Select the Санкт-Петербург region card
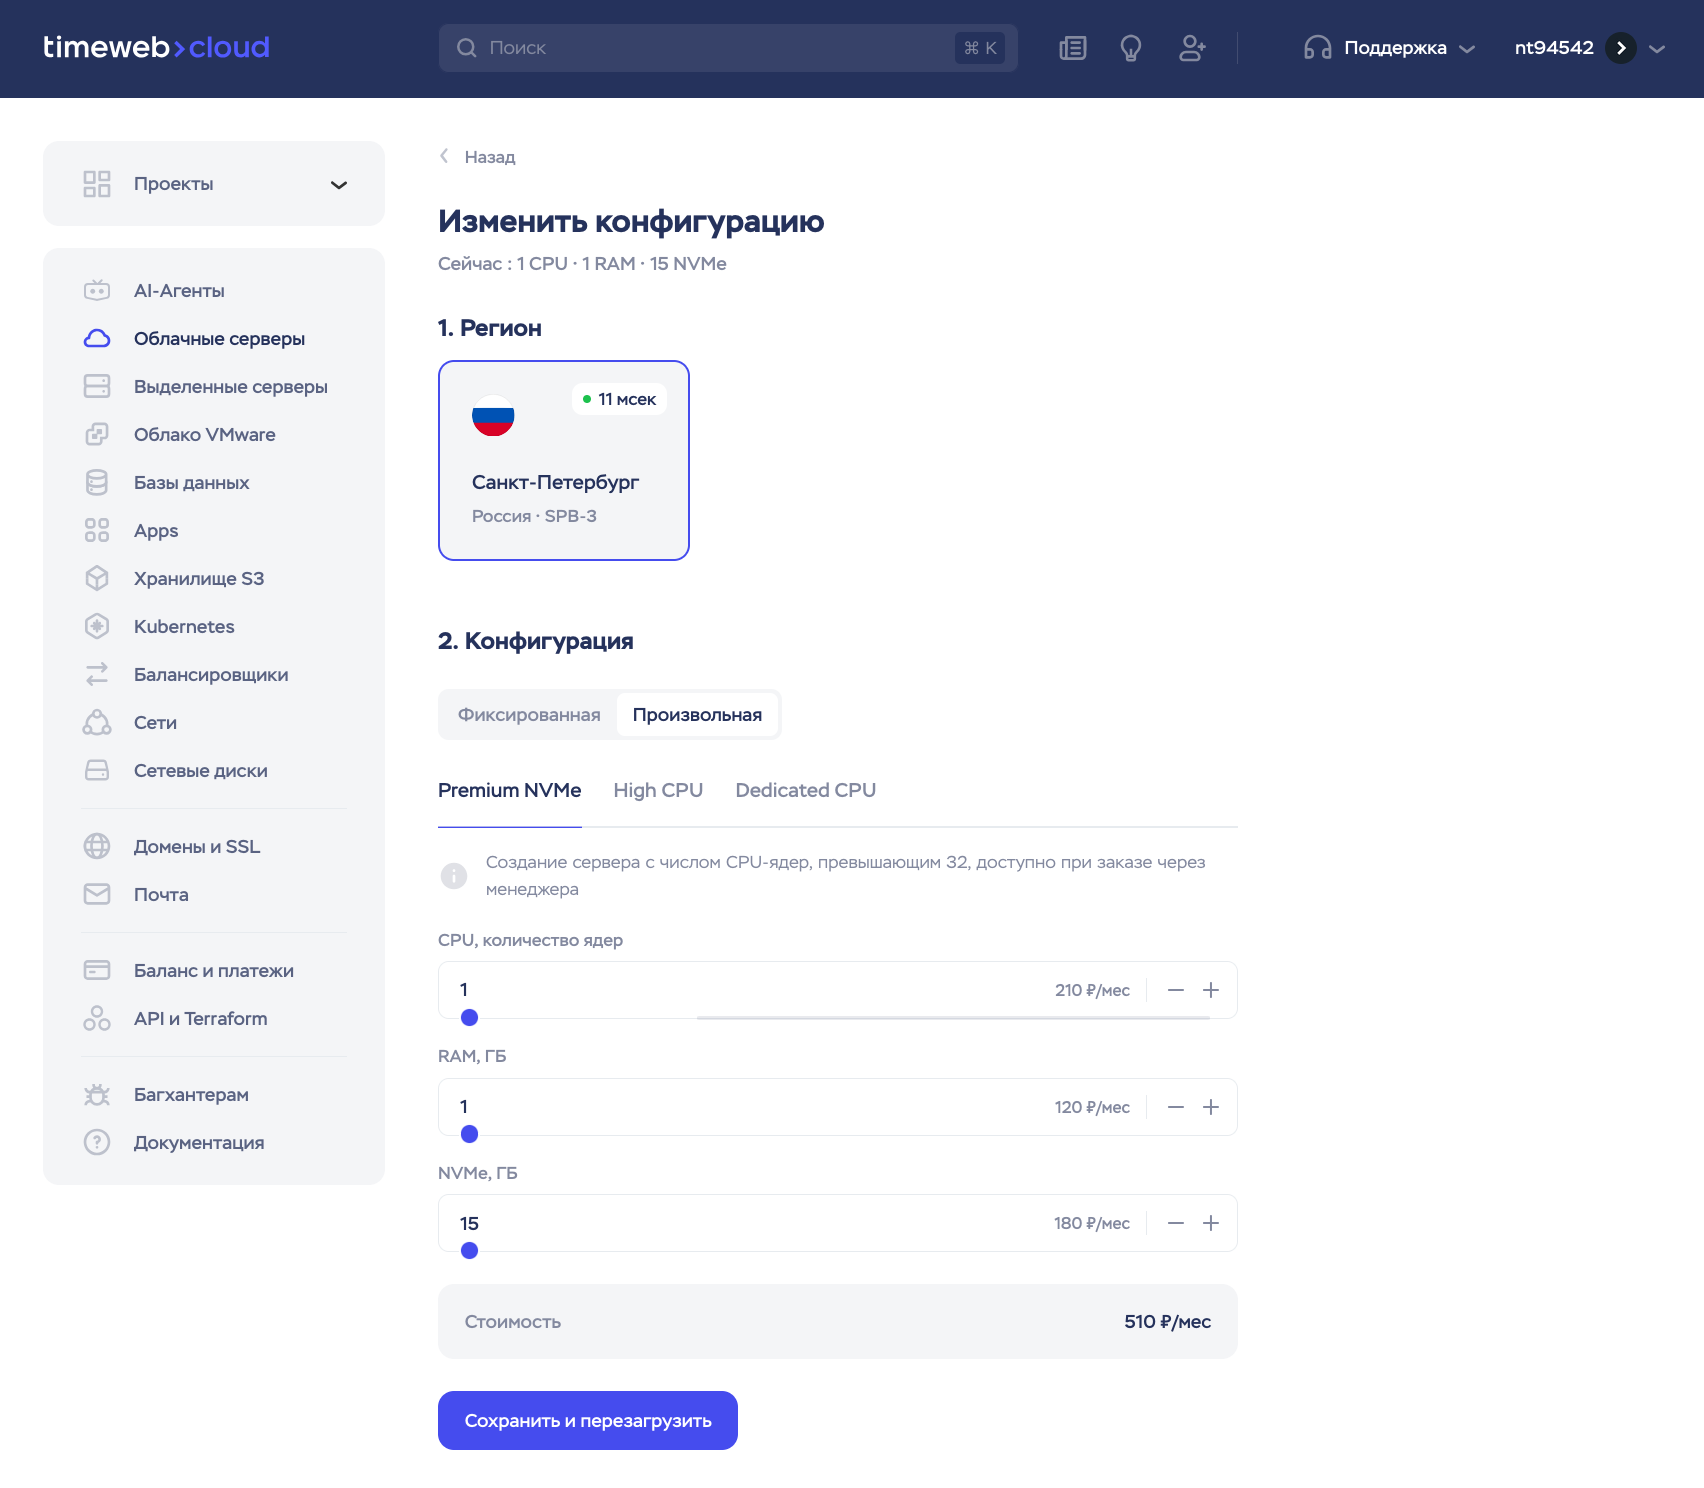This screenshot has height=1488, width=1704. tap(564, 460)
